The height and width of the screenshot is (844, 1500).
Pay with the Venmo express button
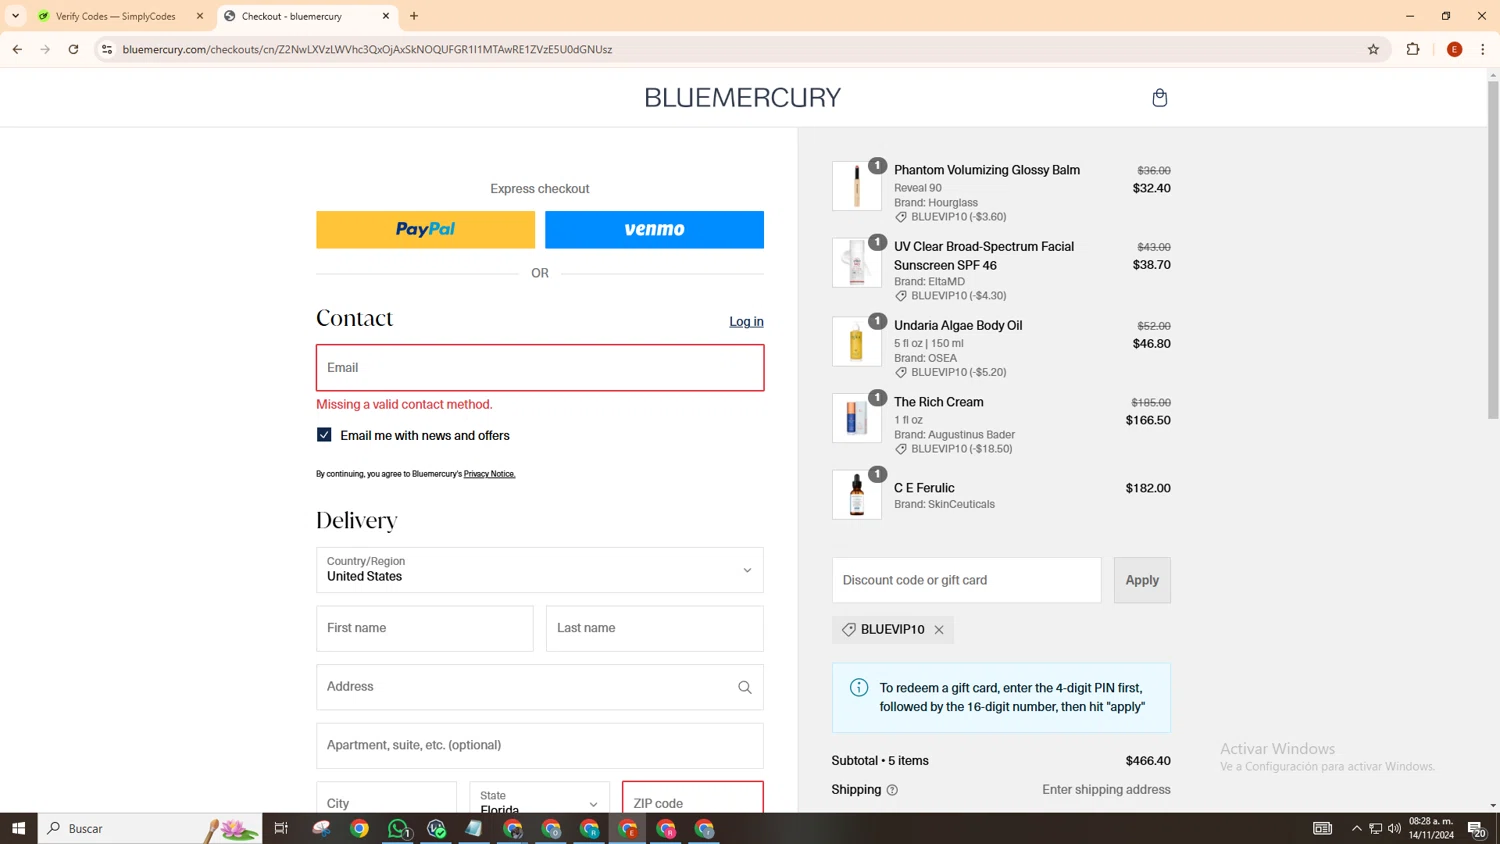click(x=654, y=230)
